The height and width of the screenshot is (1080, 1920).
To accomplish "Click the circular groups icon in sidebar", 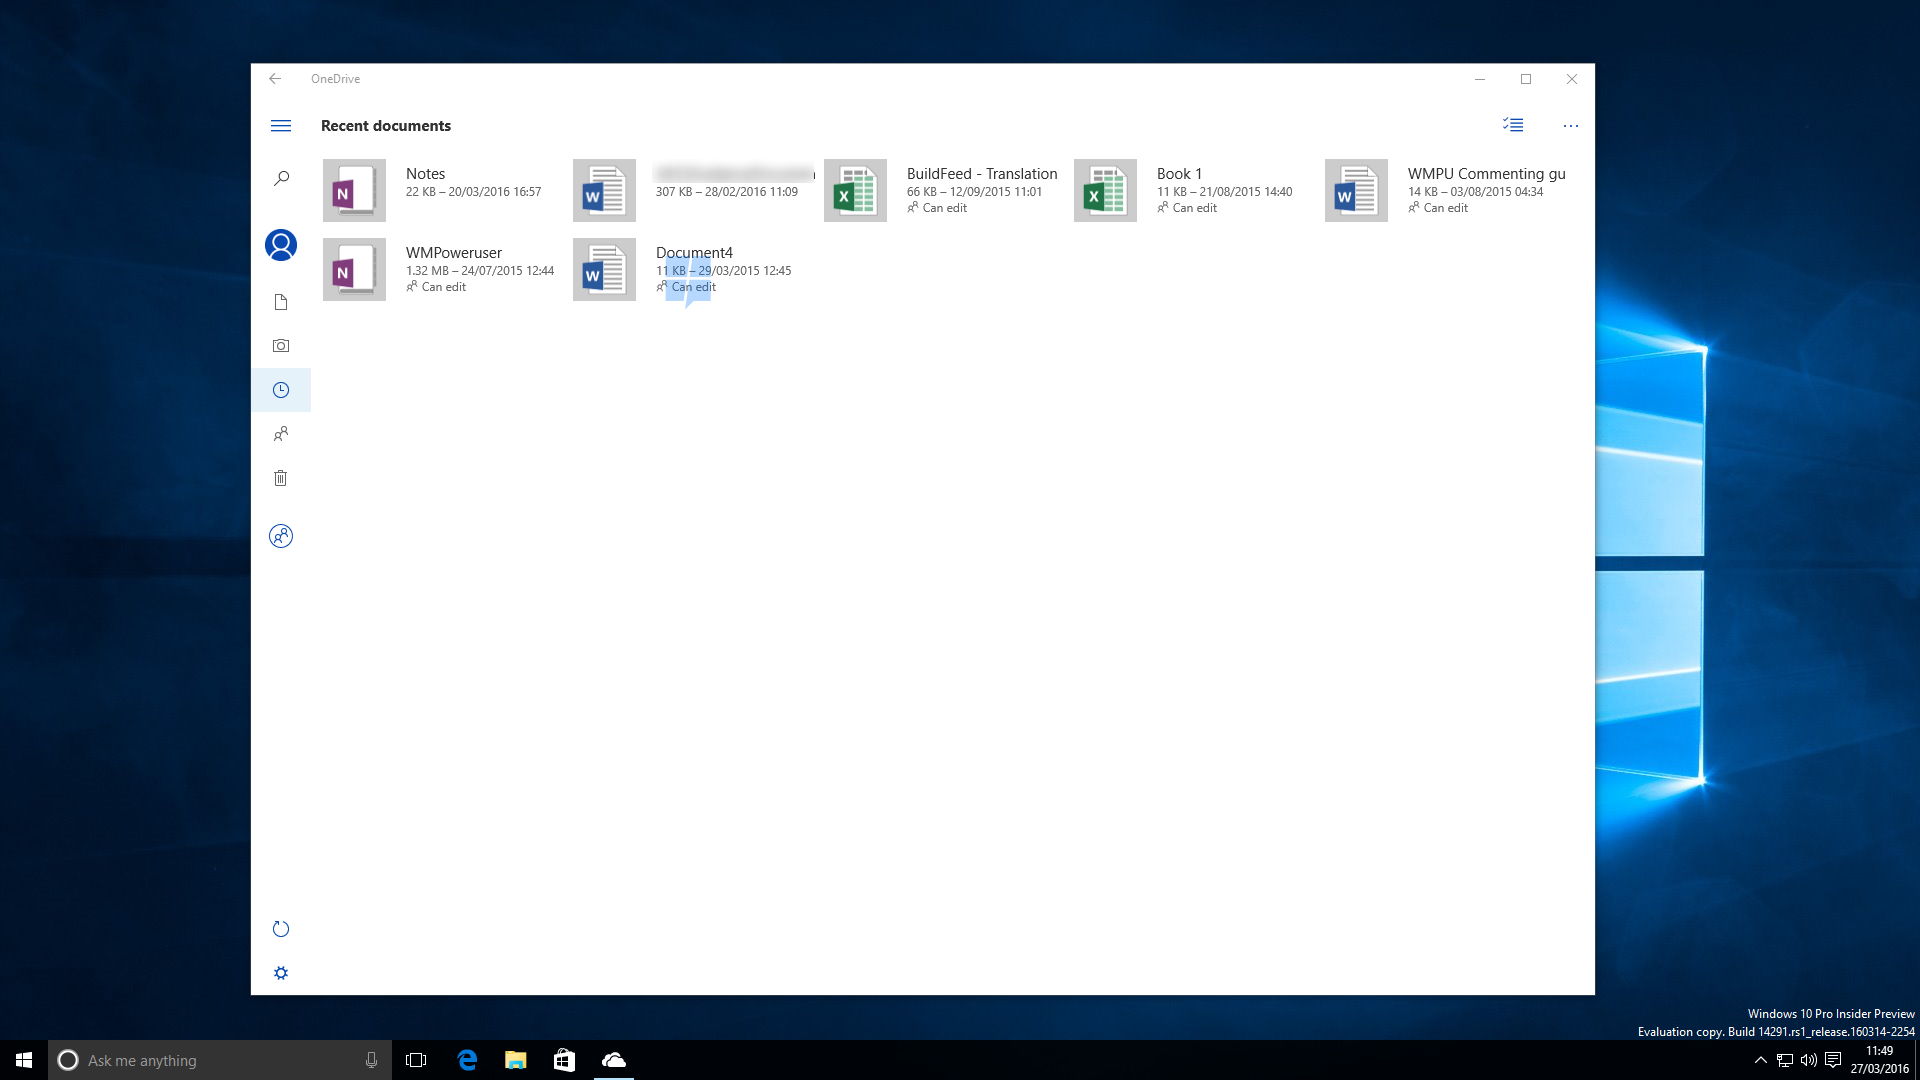I will pos(281,536).
